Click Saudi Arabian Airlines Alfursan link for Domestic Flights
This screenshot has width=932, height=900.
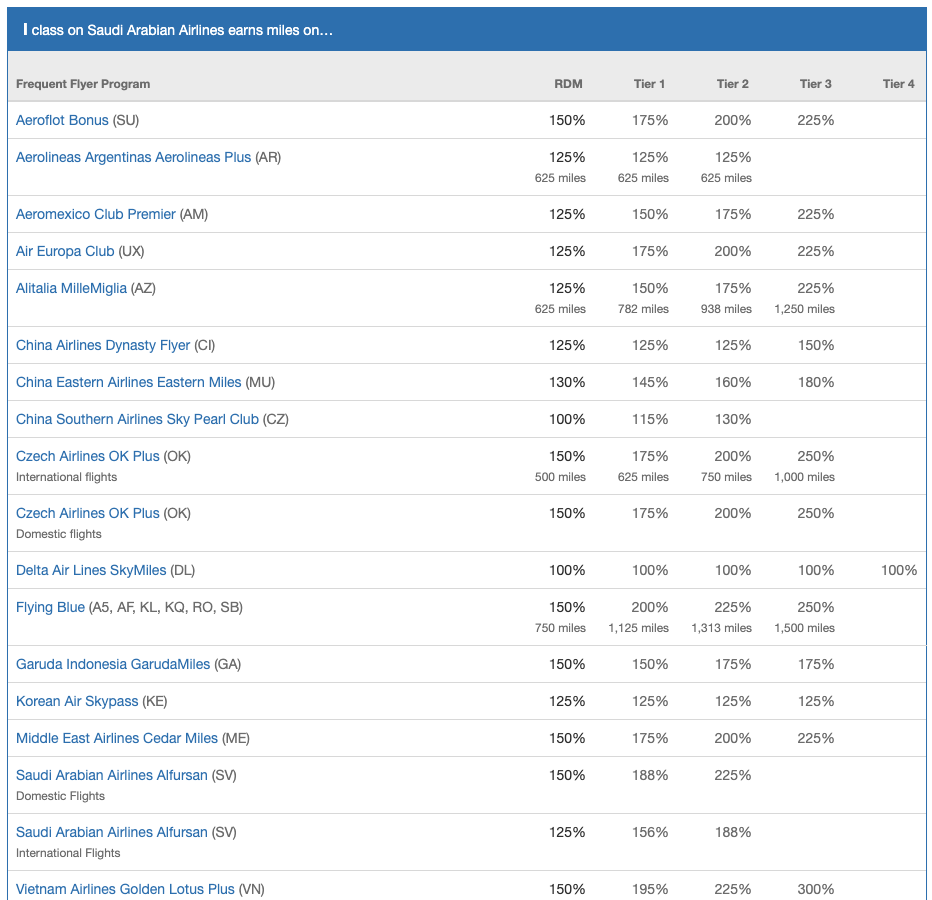click(112, 775)
